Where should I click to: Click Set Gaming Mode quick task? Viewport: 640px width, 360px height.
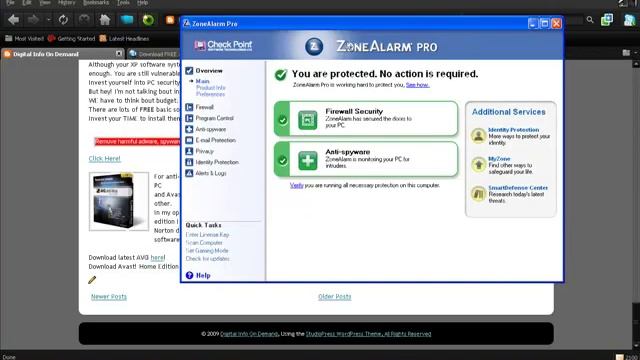point(207,251)
